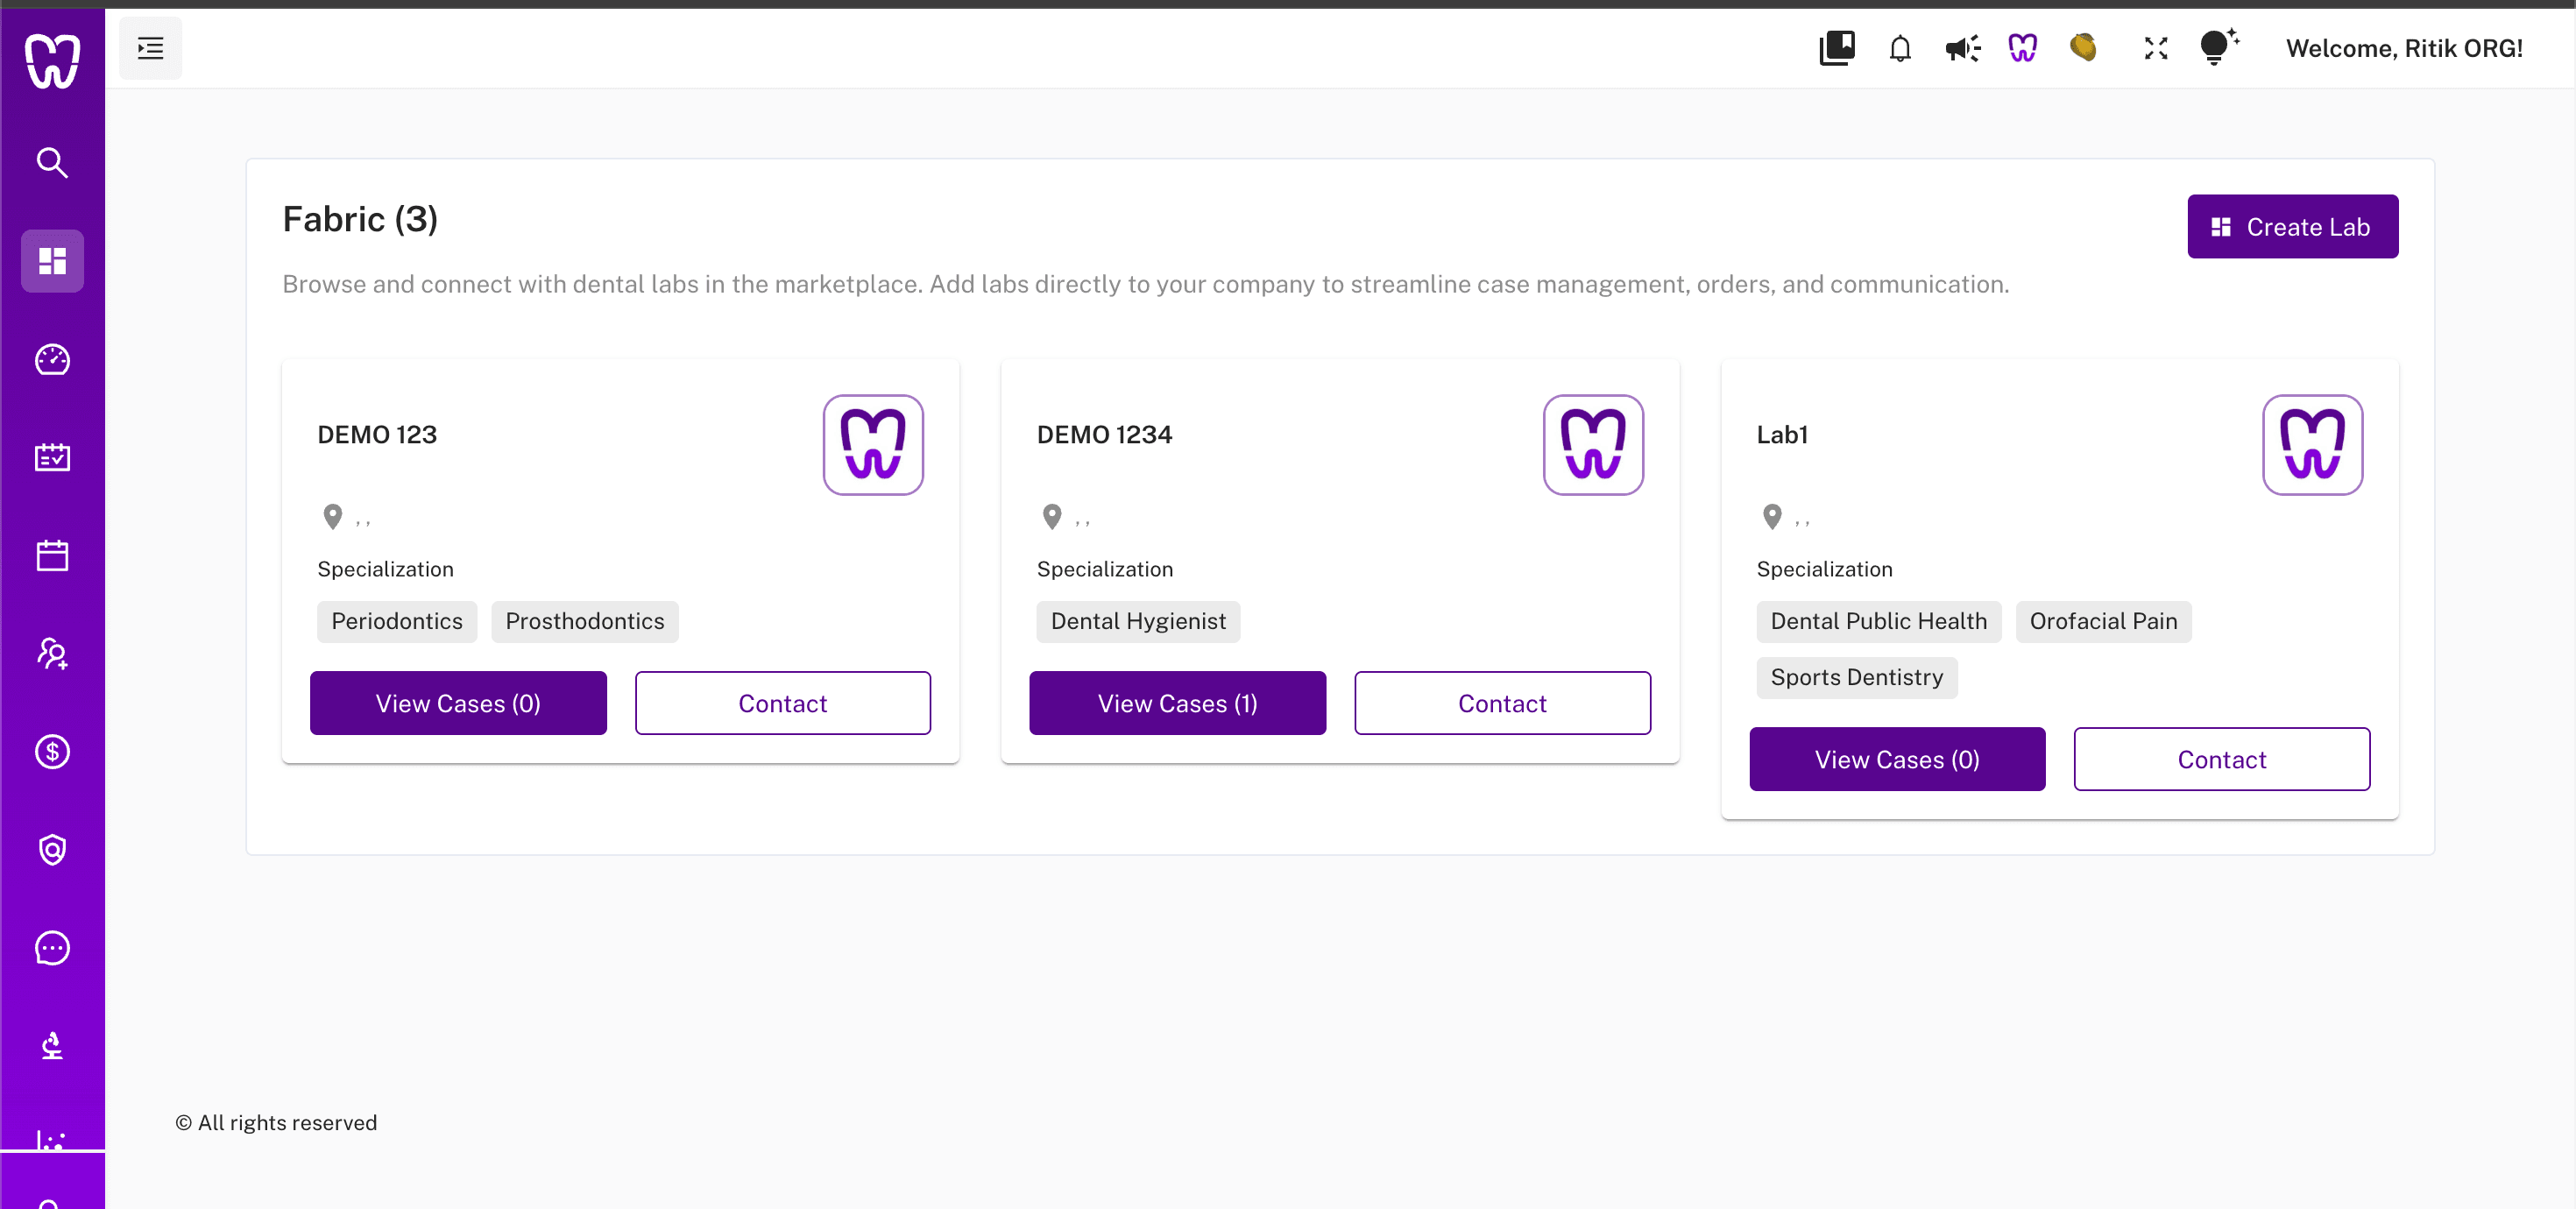Click the Periodontics specialization tag
2576x1209 pixels.
397,621
